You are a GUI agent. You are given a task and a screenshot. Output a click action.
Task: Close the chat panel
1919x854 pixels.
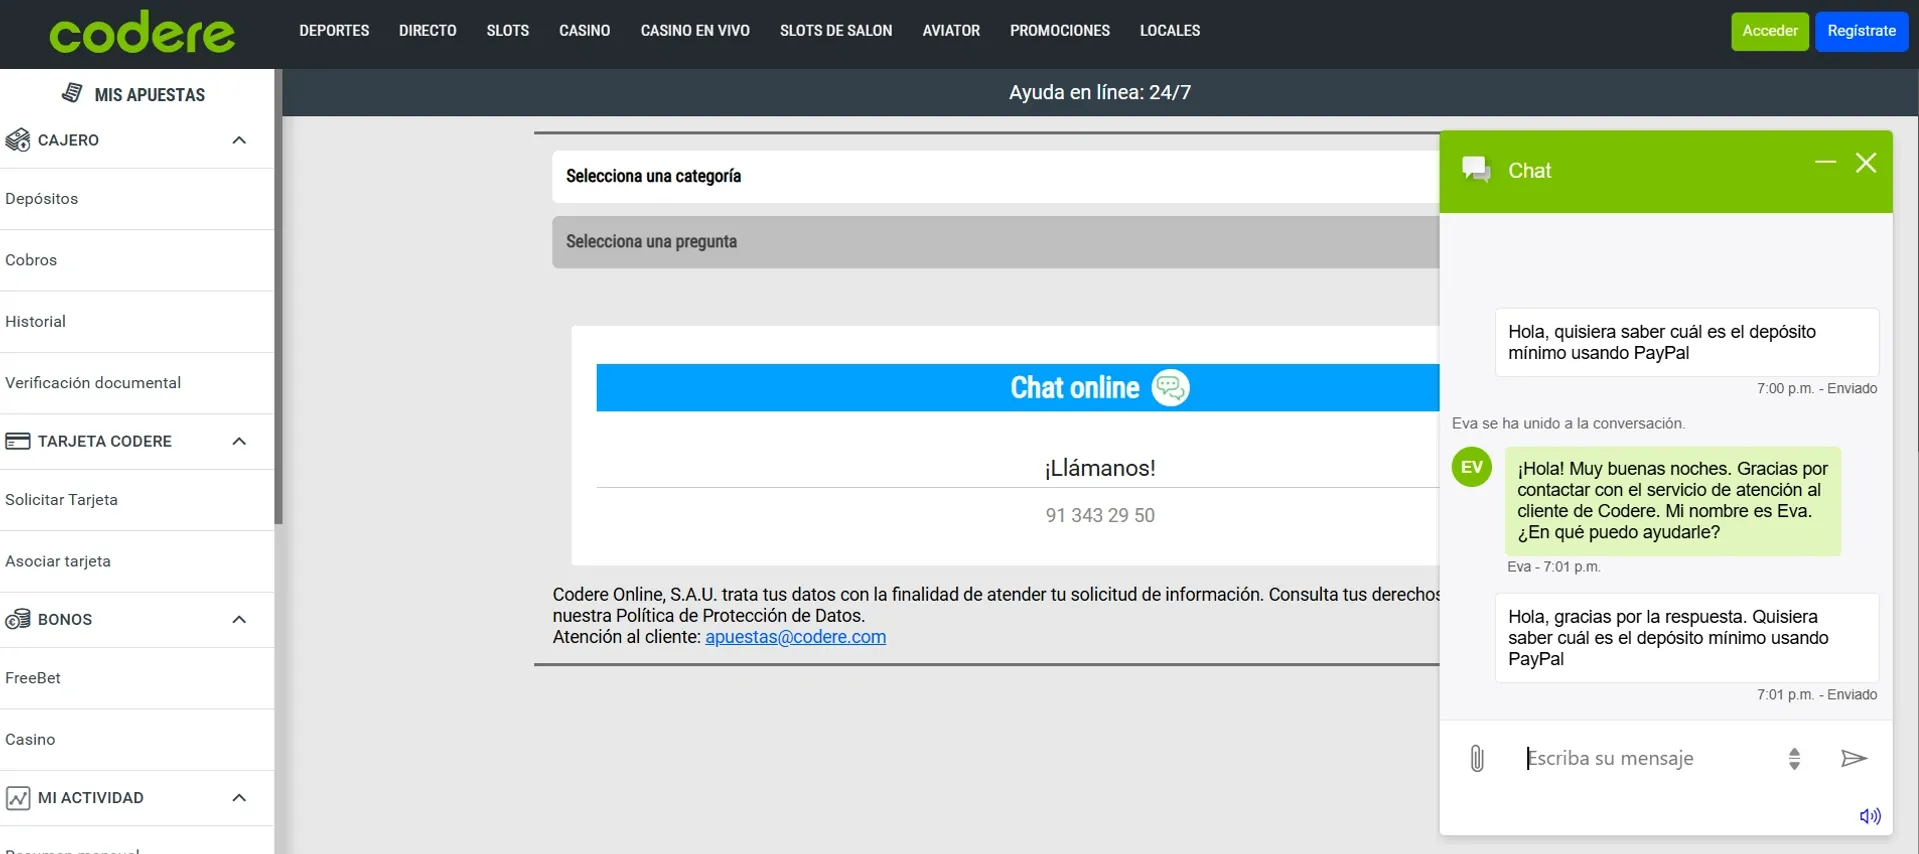pyautogui.click(x=1866, y=163)
